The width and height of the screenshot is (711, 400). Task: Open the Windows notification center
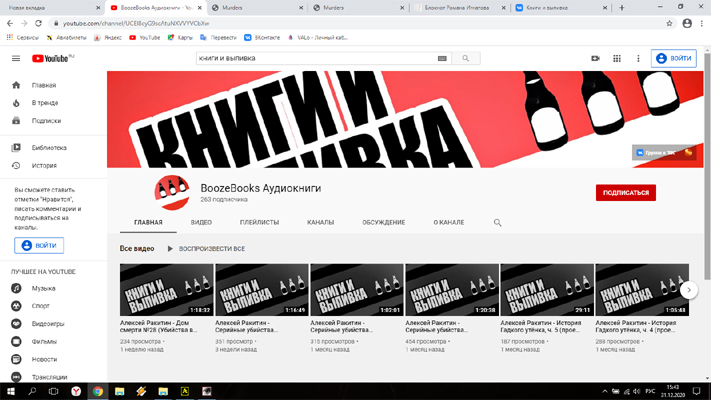coord(696,391)
